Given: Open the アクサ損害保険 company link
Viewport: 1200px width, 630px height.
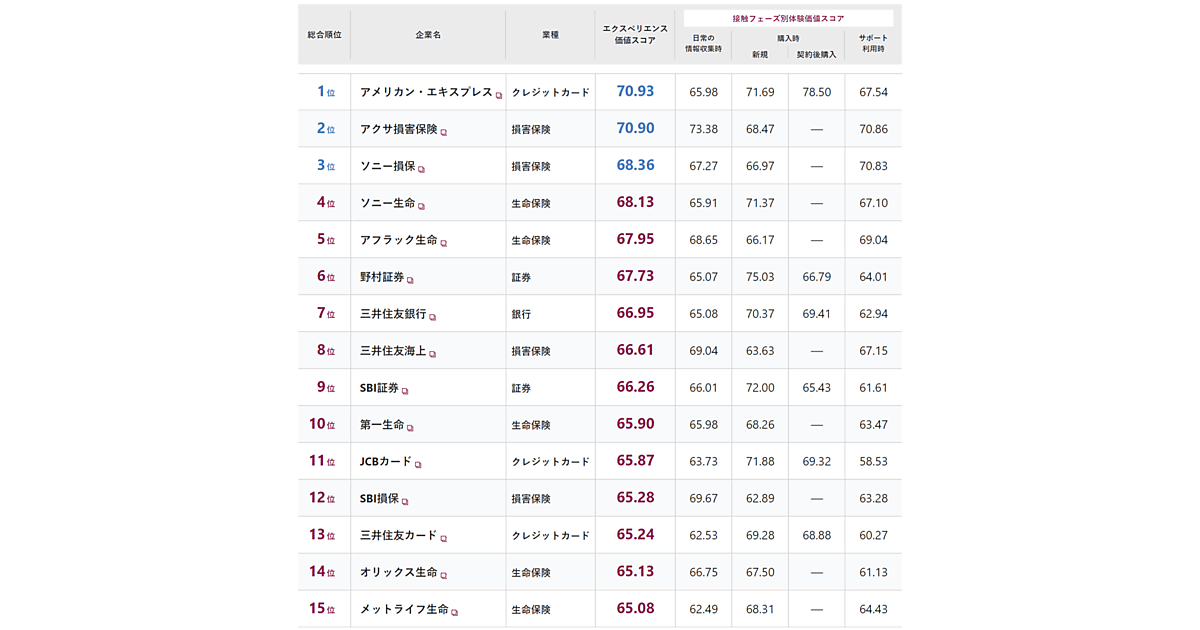Looking at the screenshot, I should [399, 128].
